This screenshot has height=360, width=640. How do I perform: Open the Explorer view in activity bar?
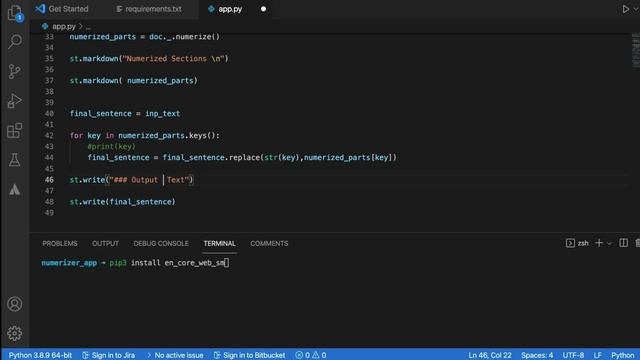[15, 12]
